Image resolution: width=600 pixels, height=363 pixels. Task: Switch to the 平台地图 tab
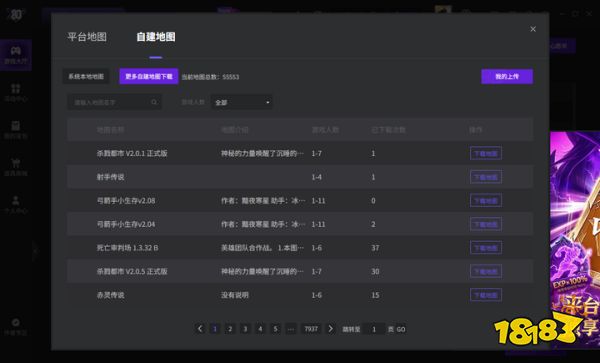click(x=87, y=37)
